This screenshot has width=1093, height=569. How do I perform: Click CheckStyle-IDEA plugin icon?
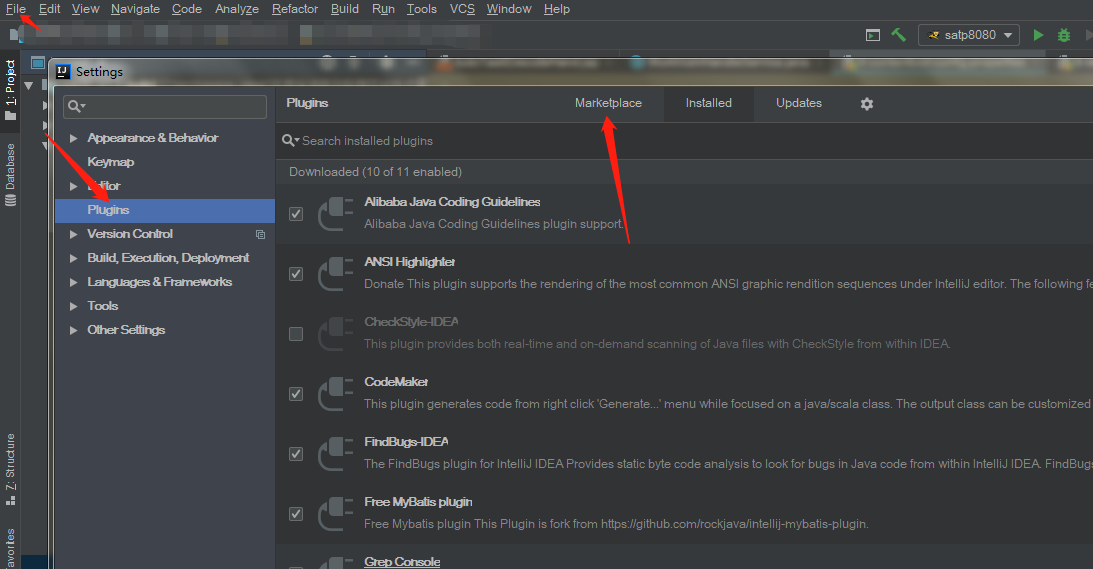tap(336, 333)
